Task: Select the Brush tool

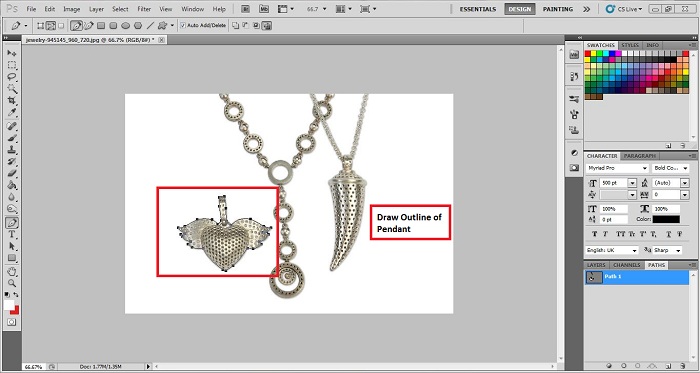Action: pyautogui.click(x=12, y=138)
